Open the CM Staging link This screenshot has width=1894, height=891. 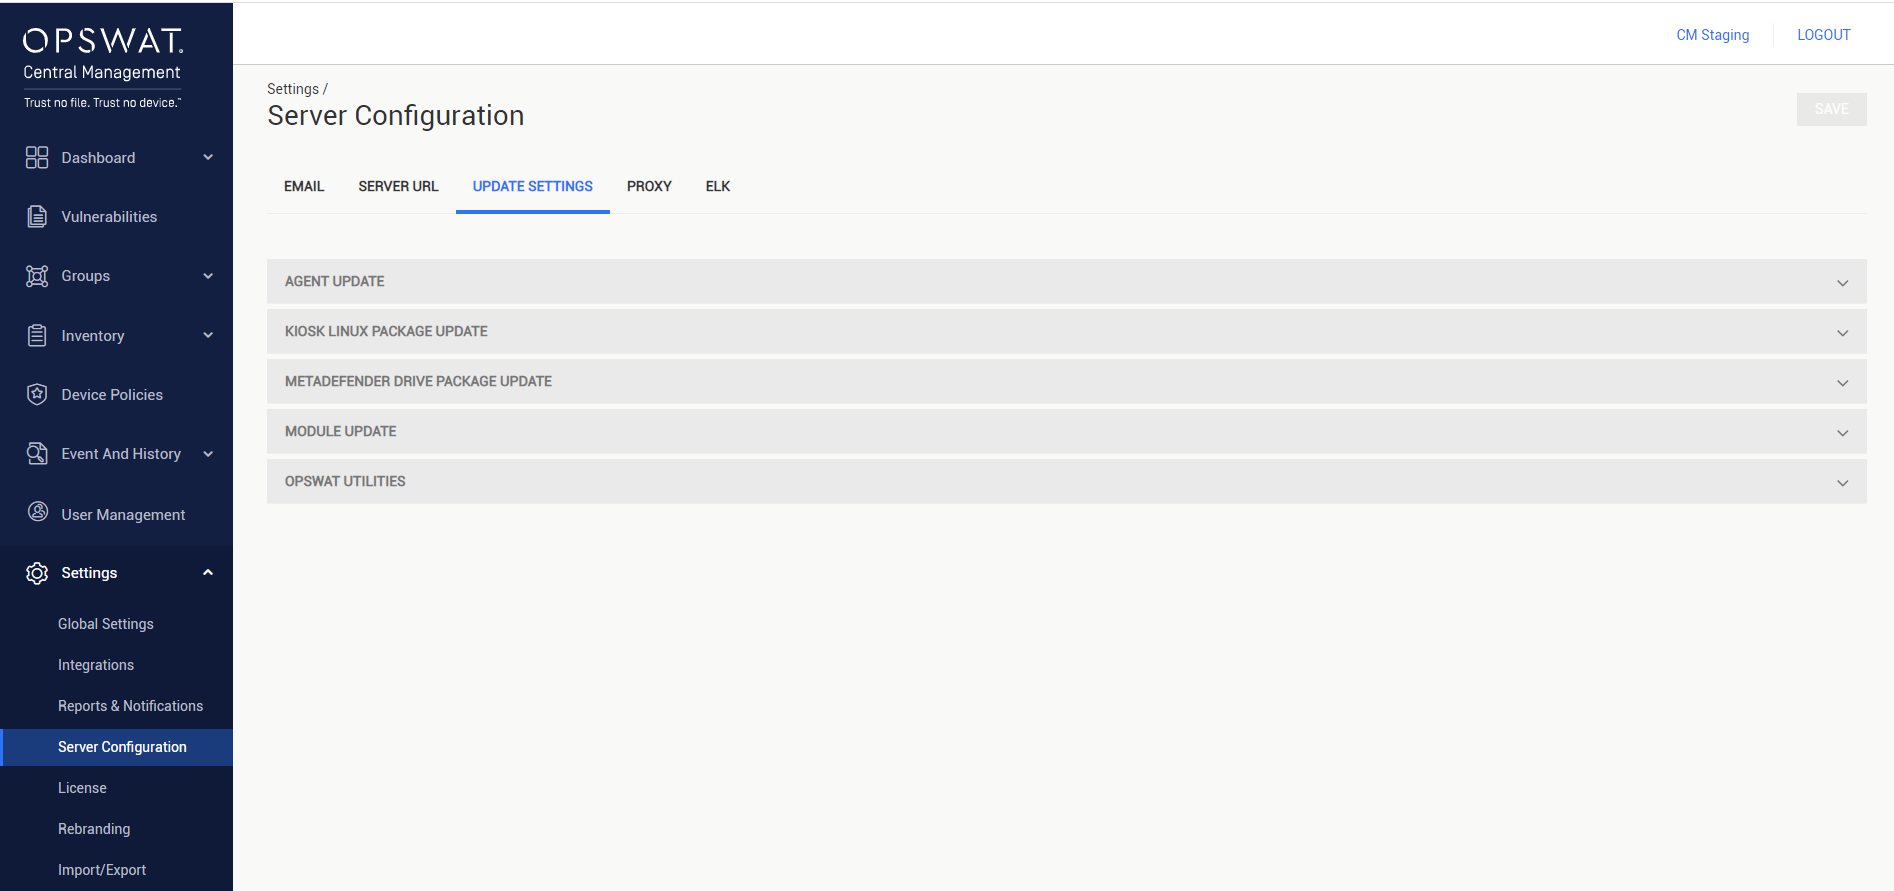pos(1713,35)
